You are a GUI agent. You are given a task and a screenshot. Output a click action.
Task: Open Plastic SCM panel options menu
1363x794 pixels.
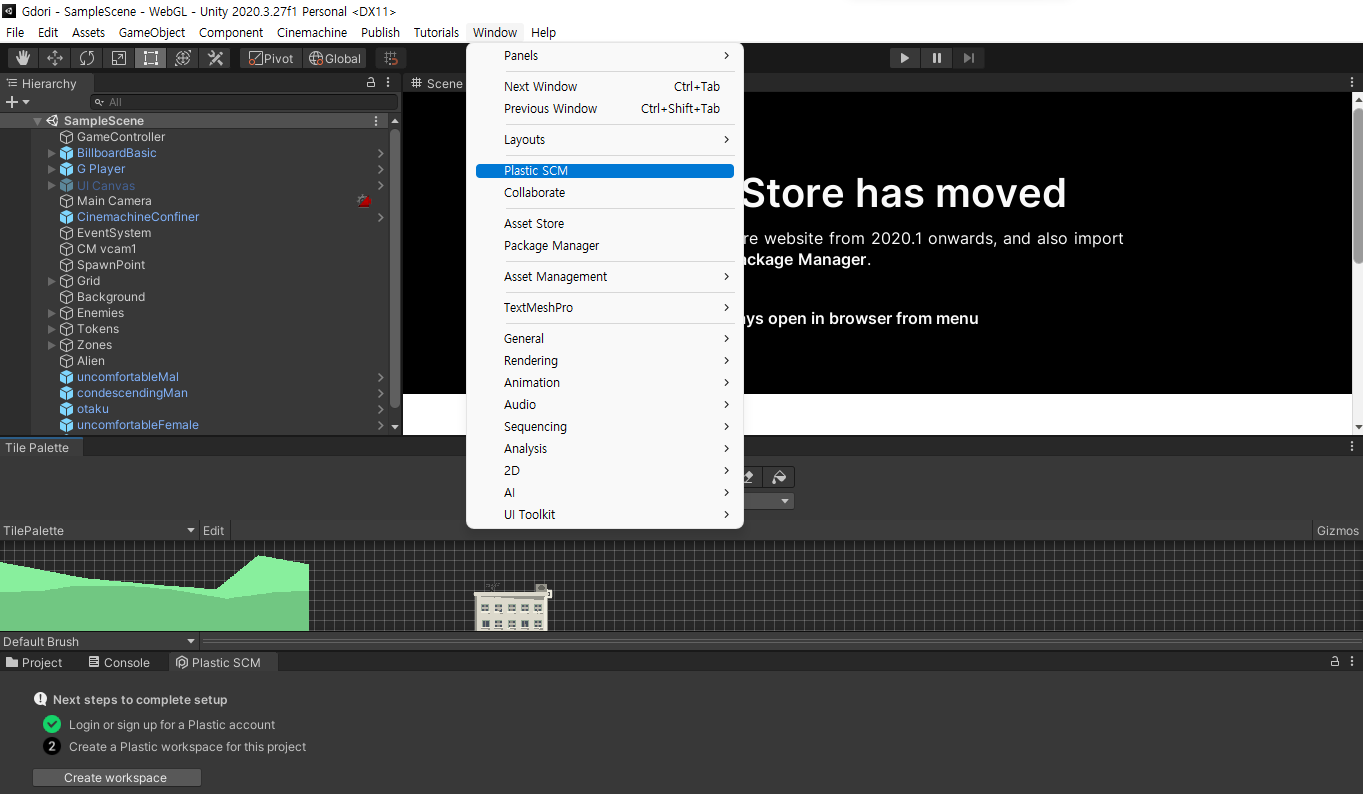click(x=1352, y=662)
